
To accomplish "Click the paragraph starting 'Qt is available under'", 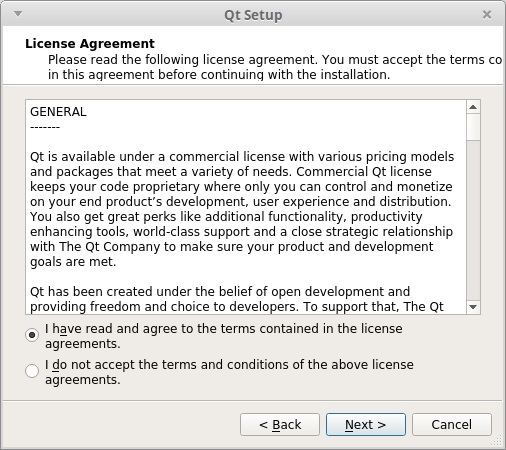I will pos(242,209).
